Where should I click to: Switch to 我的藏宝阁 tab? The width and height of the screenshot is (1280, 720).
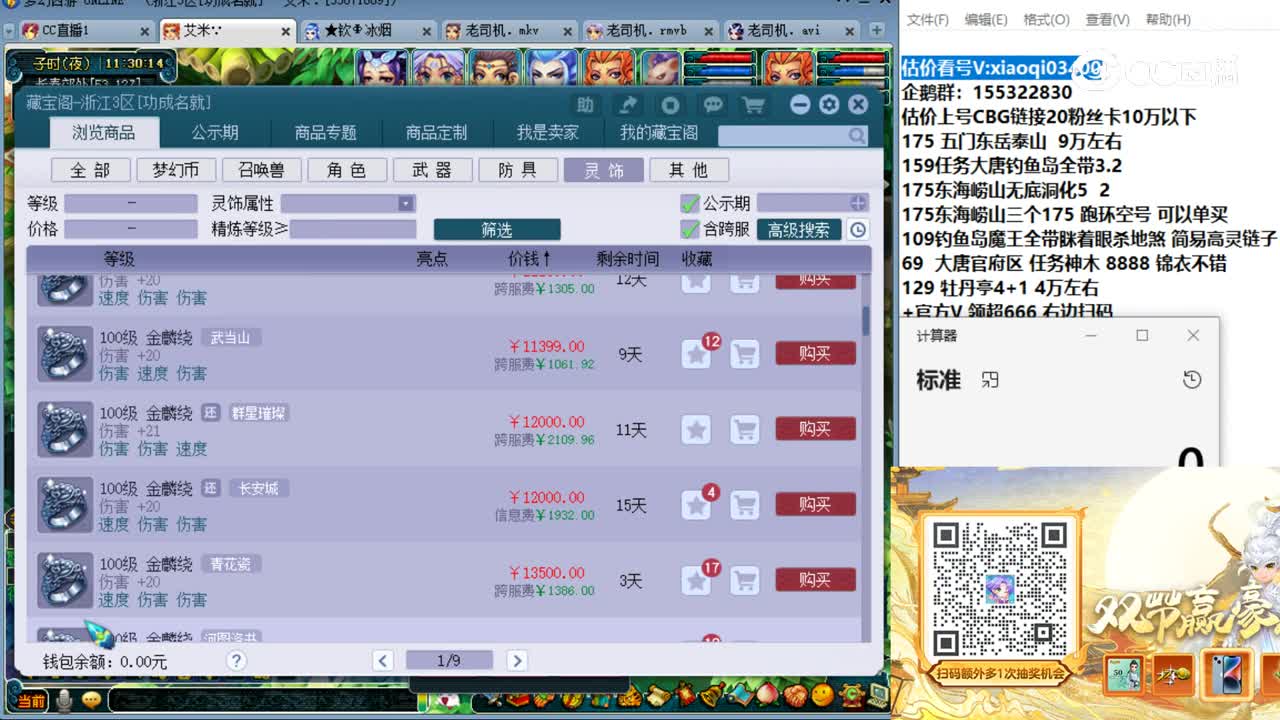coord(659,133)
